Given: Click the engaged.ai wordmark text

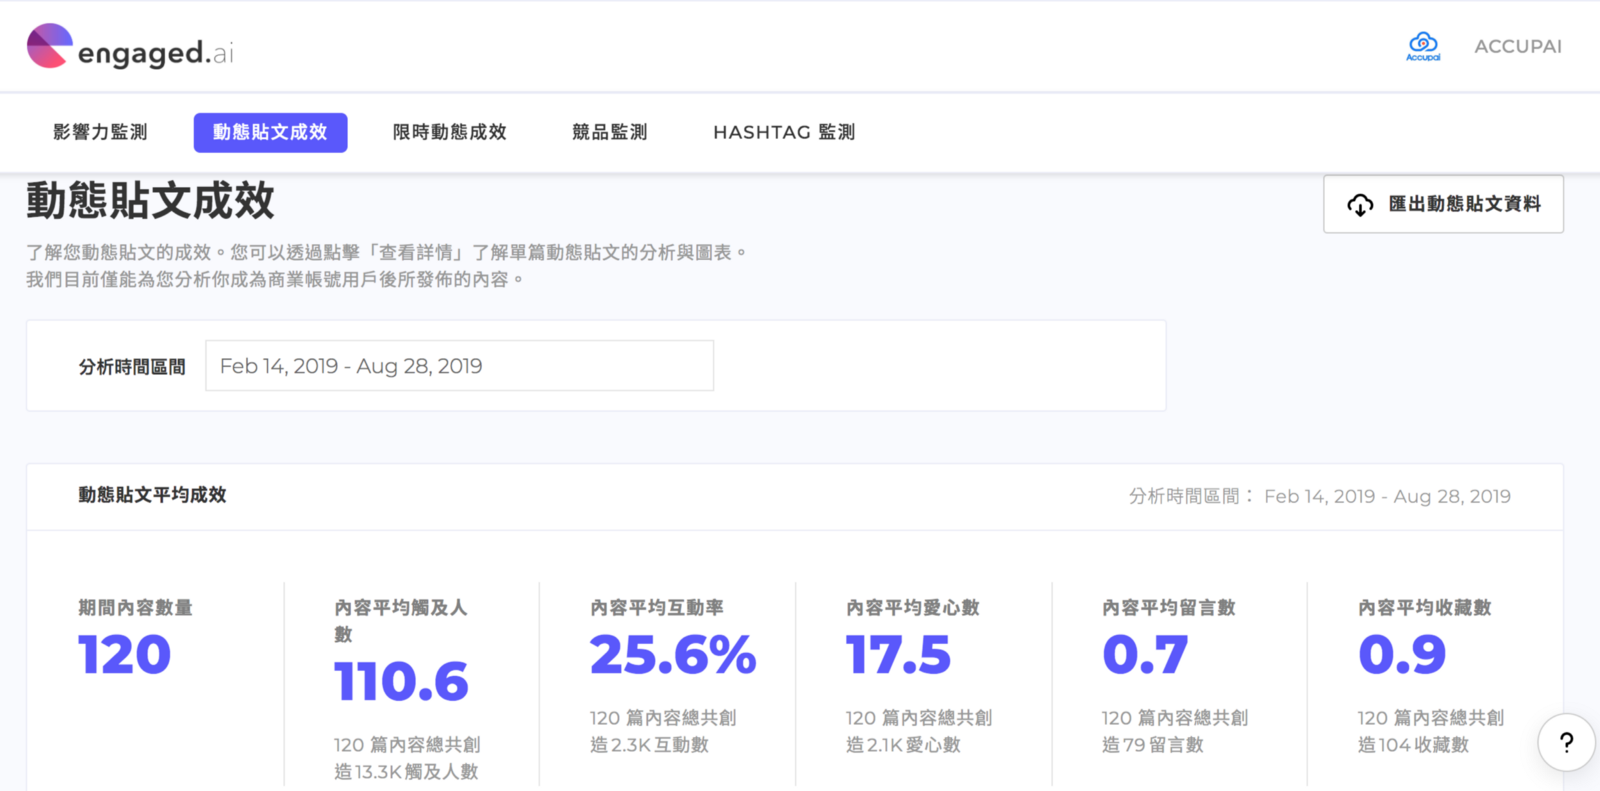Looking at the screenshot, I should (x=156, y=53).
